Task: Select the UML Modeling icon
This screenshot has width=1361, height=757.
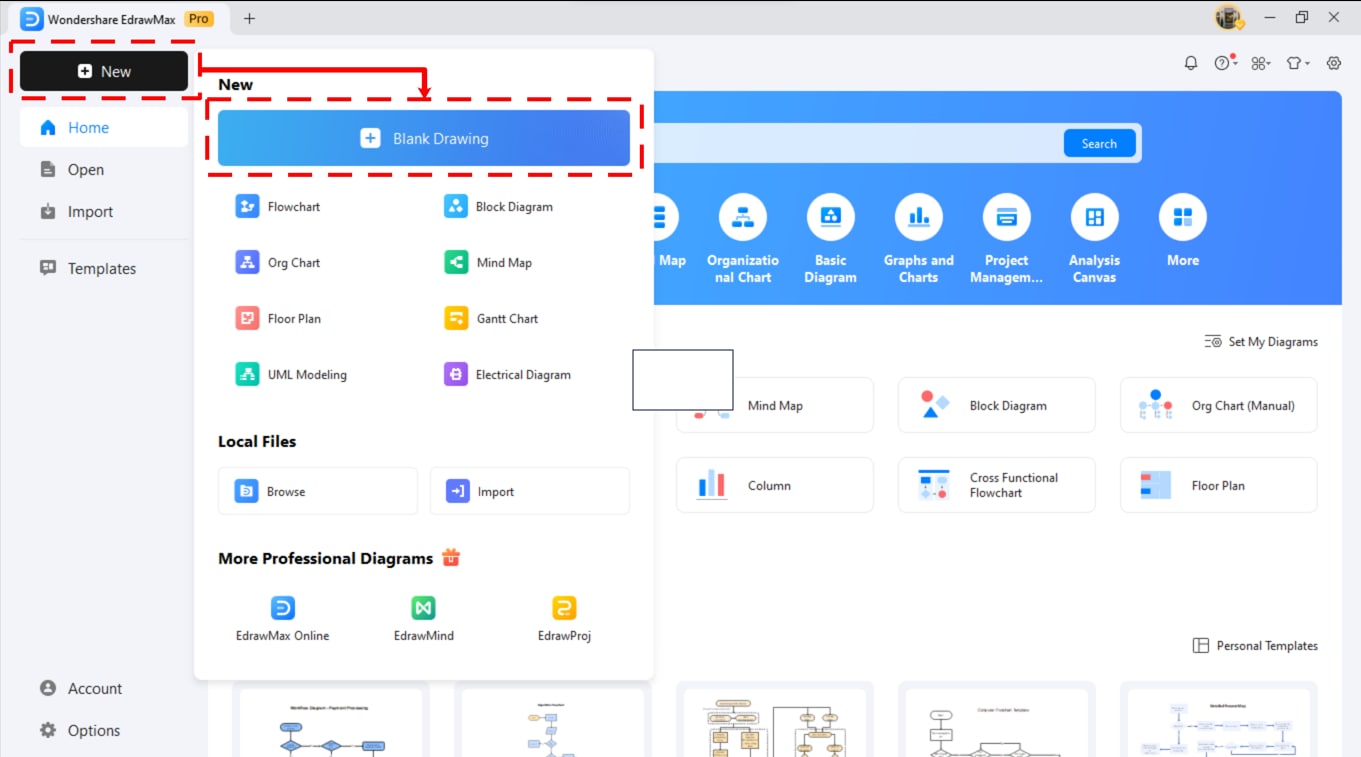Action: 247,374
